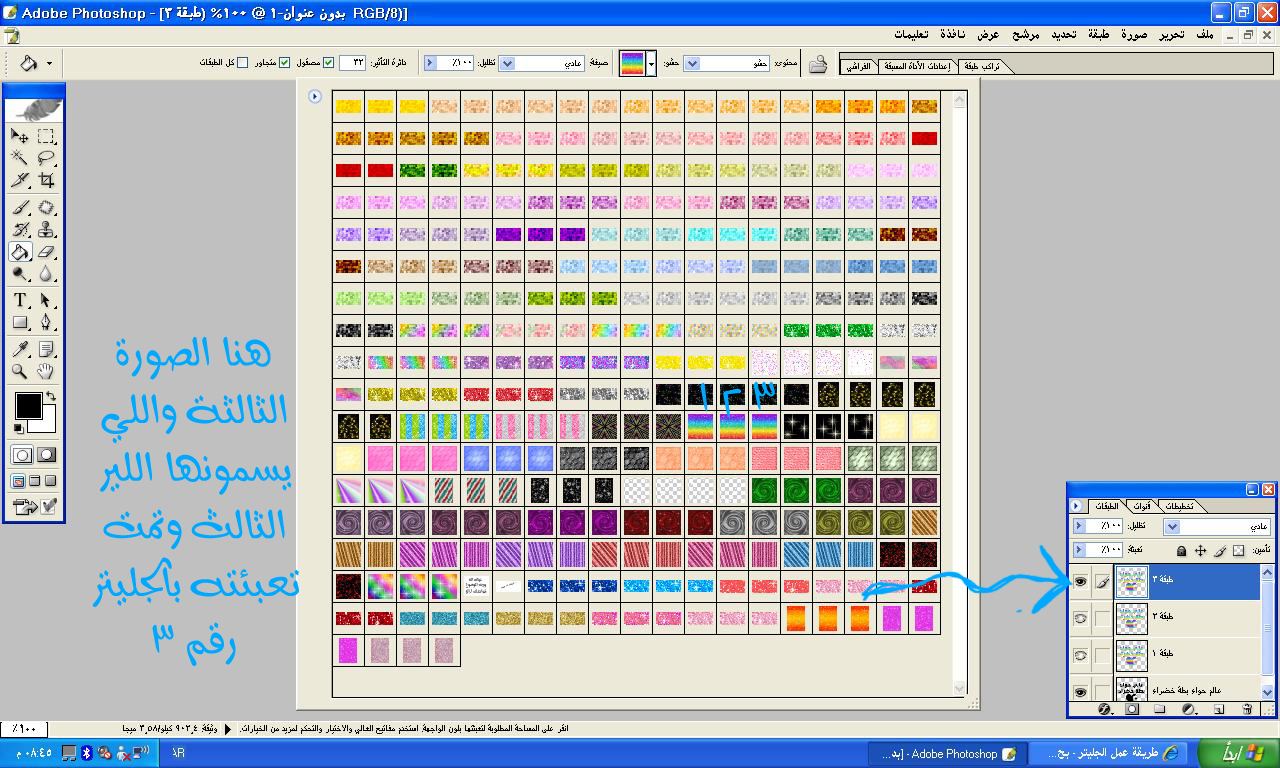
Task: Switch to the قنوات (Channels) tab
Action: [x=1140, y=506]
